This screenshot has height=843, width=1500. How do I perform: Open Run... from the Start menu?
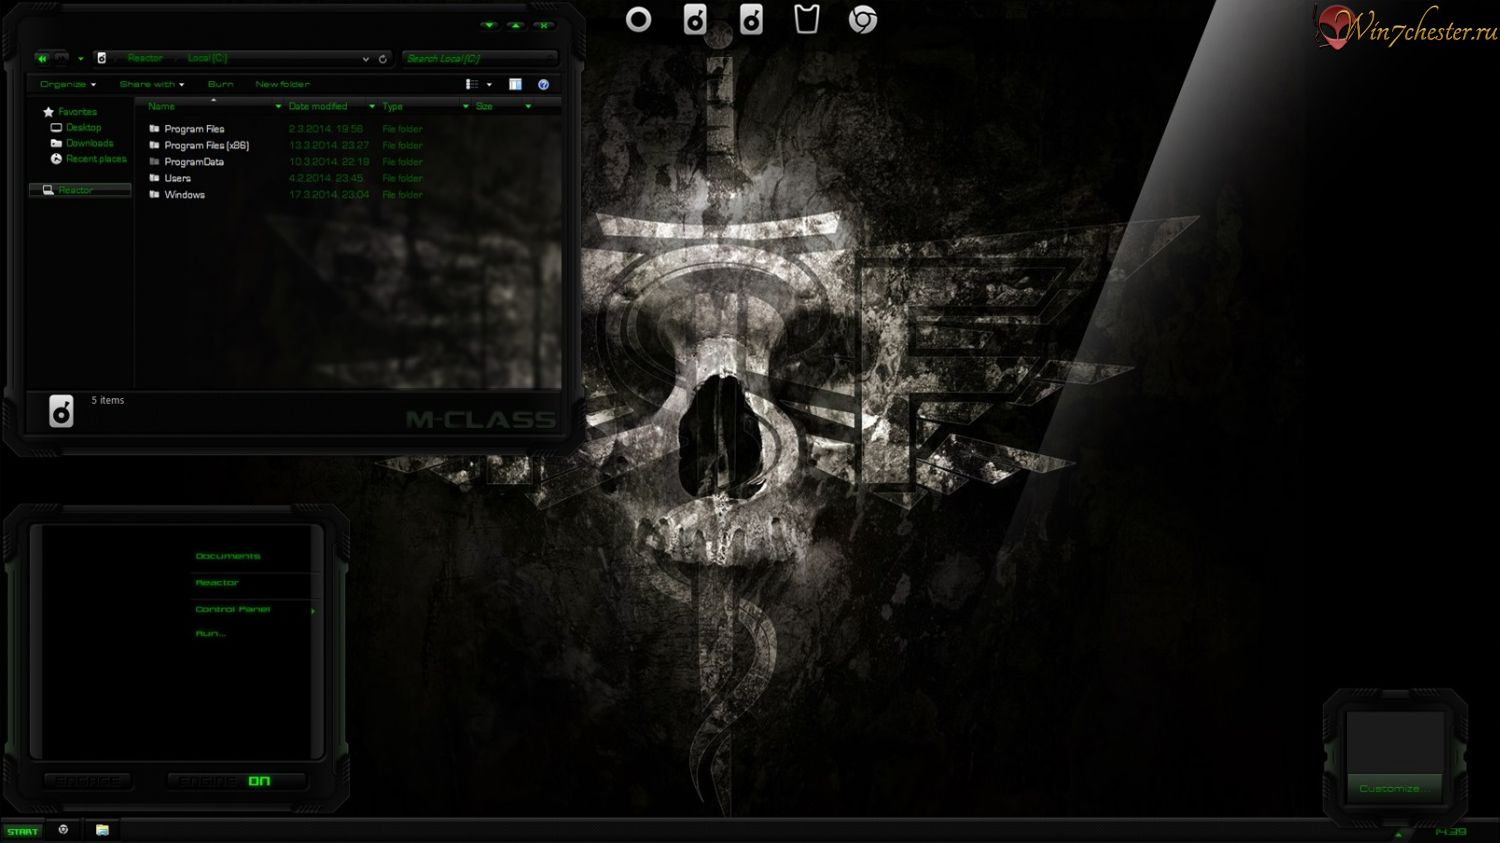click(x=210, y=634)
